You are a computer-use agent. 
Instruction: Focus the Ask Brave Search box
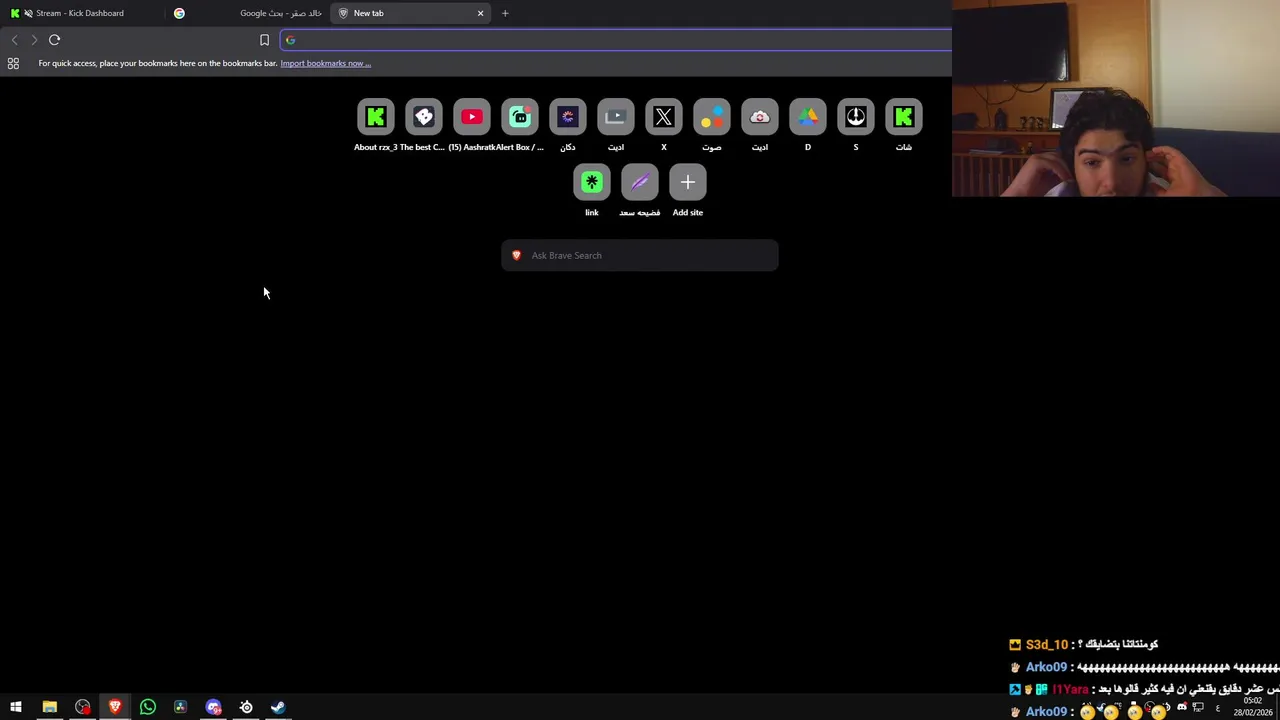(640, 255)
